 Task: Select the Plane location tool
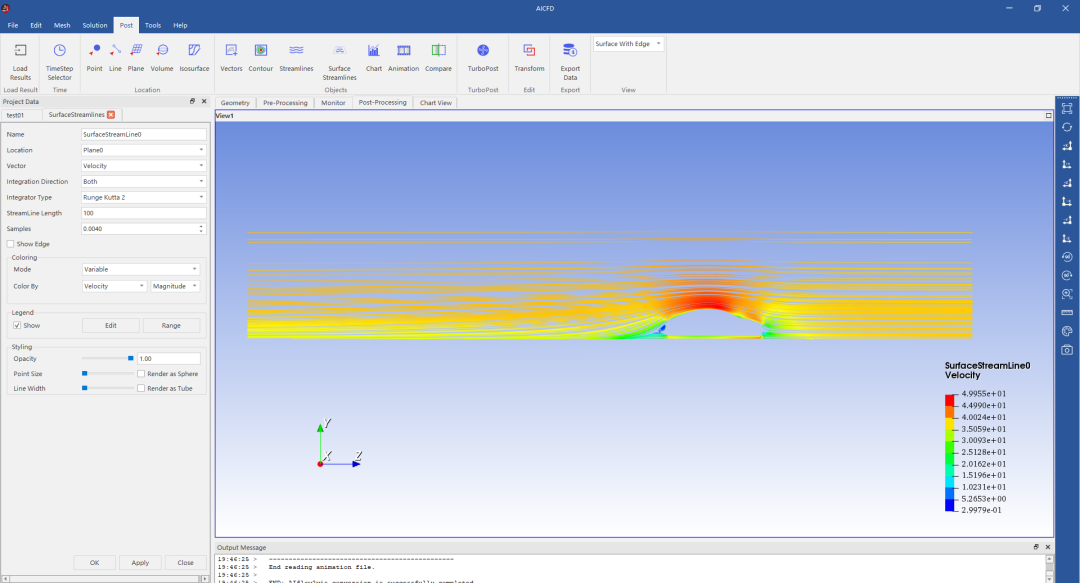(136, 58)
